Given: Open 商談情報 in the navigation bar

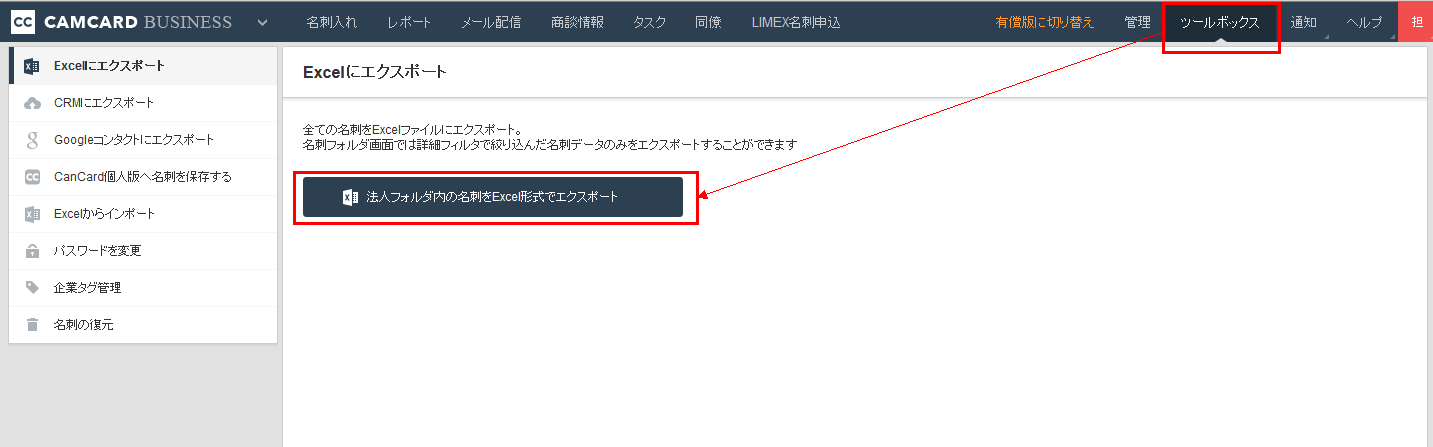Looking at the screenshot, I should coord(577,22).
